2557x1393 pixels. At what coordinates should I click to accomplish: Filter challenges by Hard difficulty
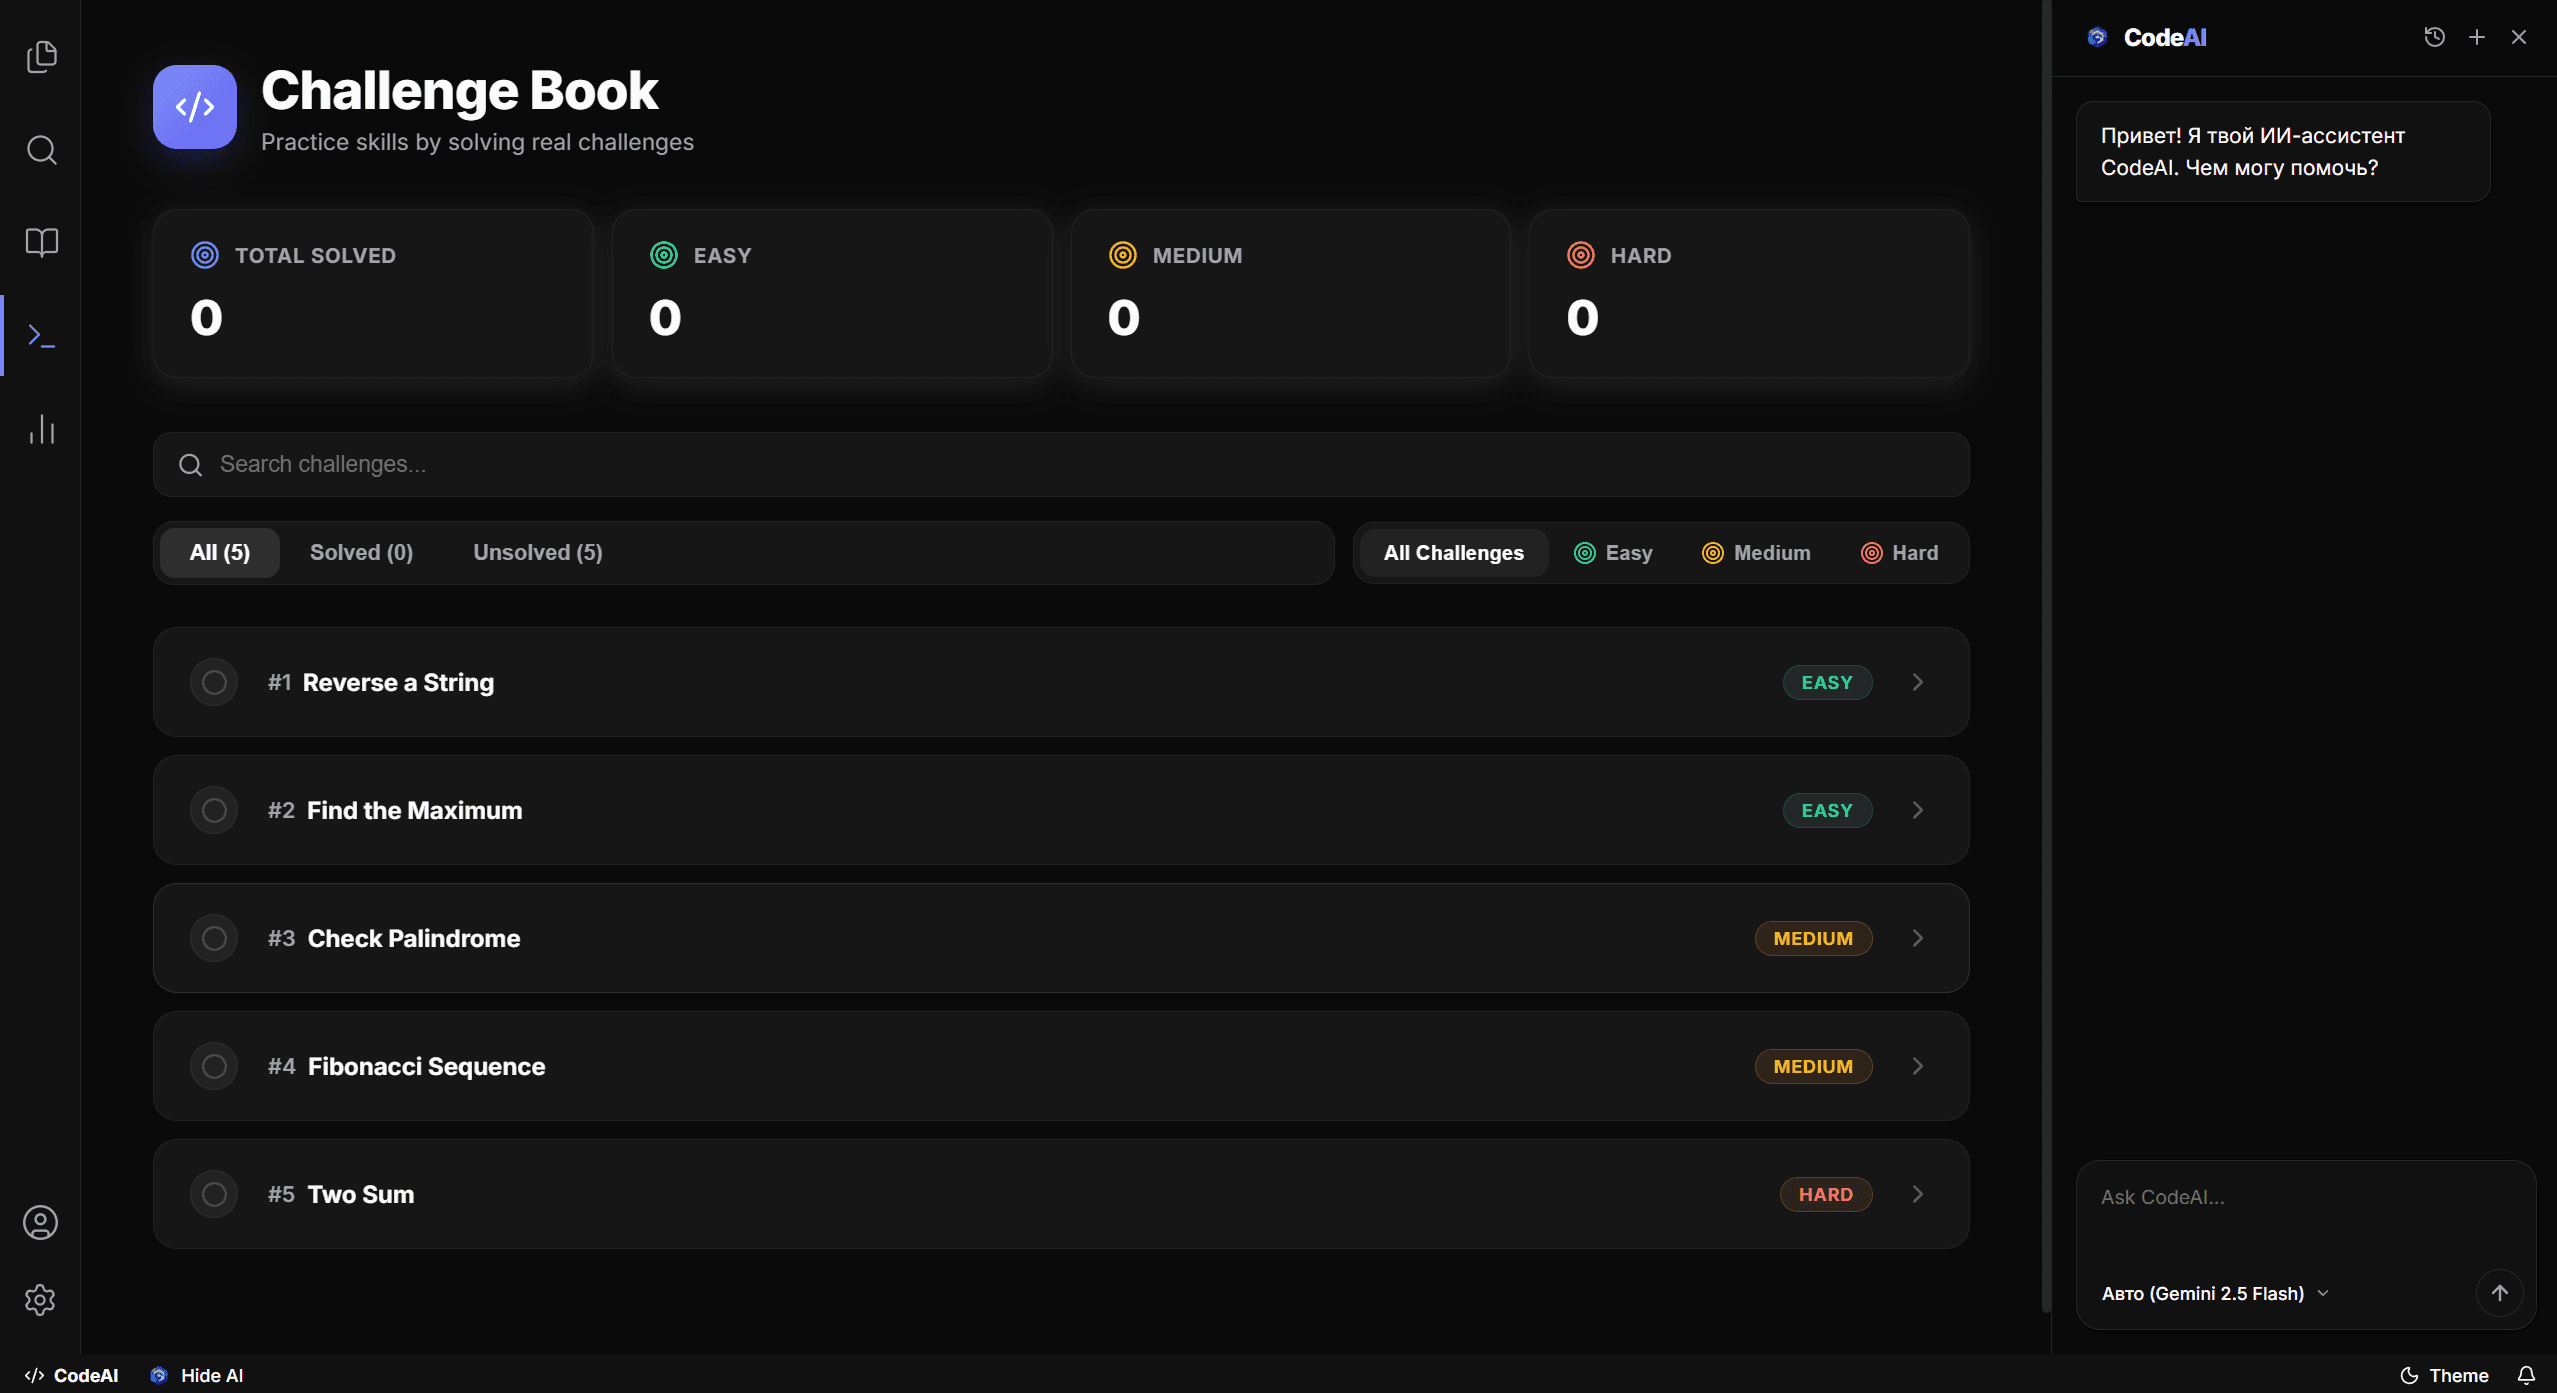[1899, 553]
